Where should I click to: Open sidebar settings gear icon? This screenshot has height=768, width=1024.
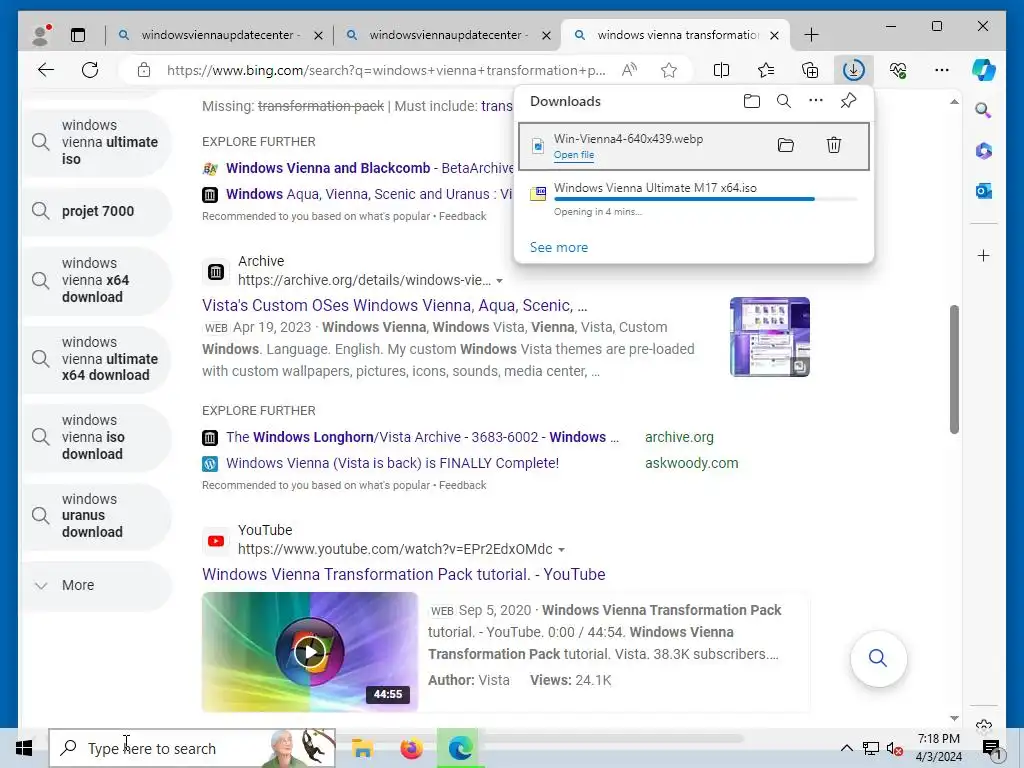coord(984,725)
